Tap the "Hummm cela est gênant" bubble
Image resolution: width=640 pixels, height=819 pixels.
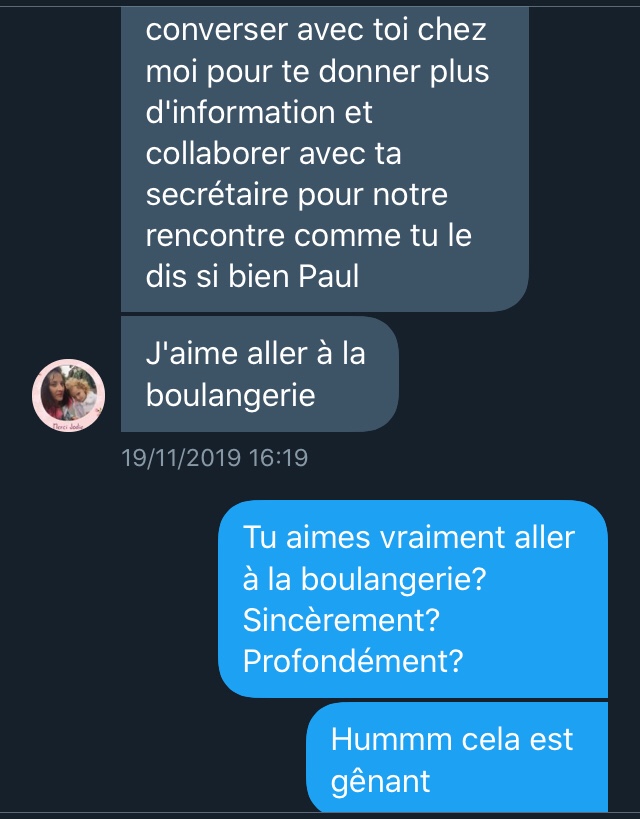point(457,757)
